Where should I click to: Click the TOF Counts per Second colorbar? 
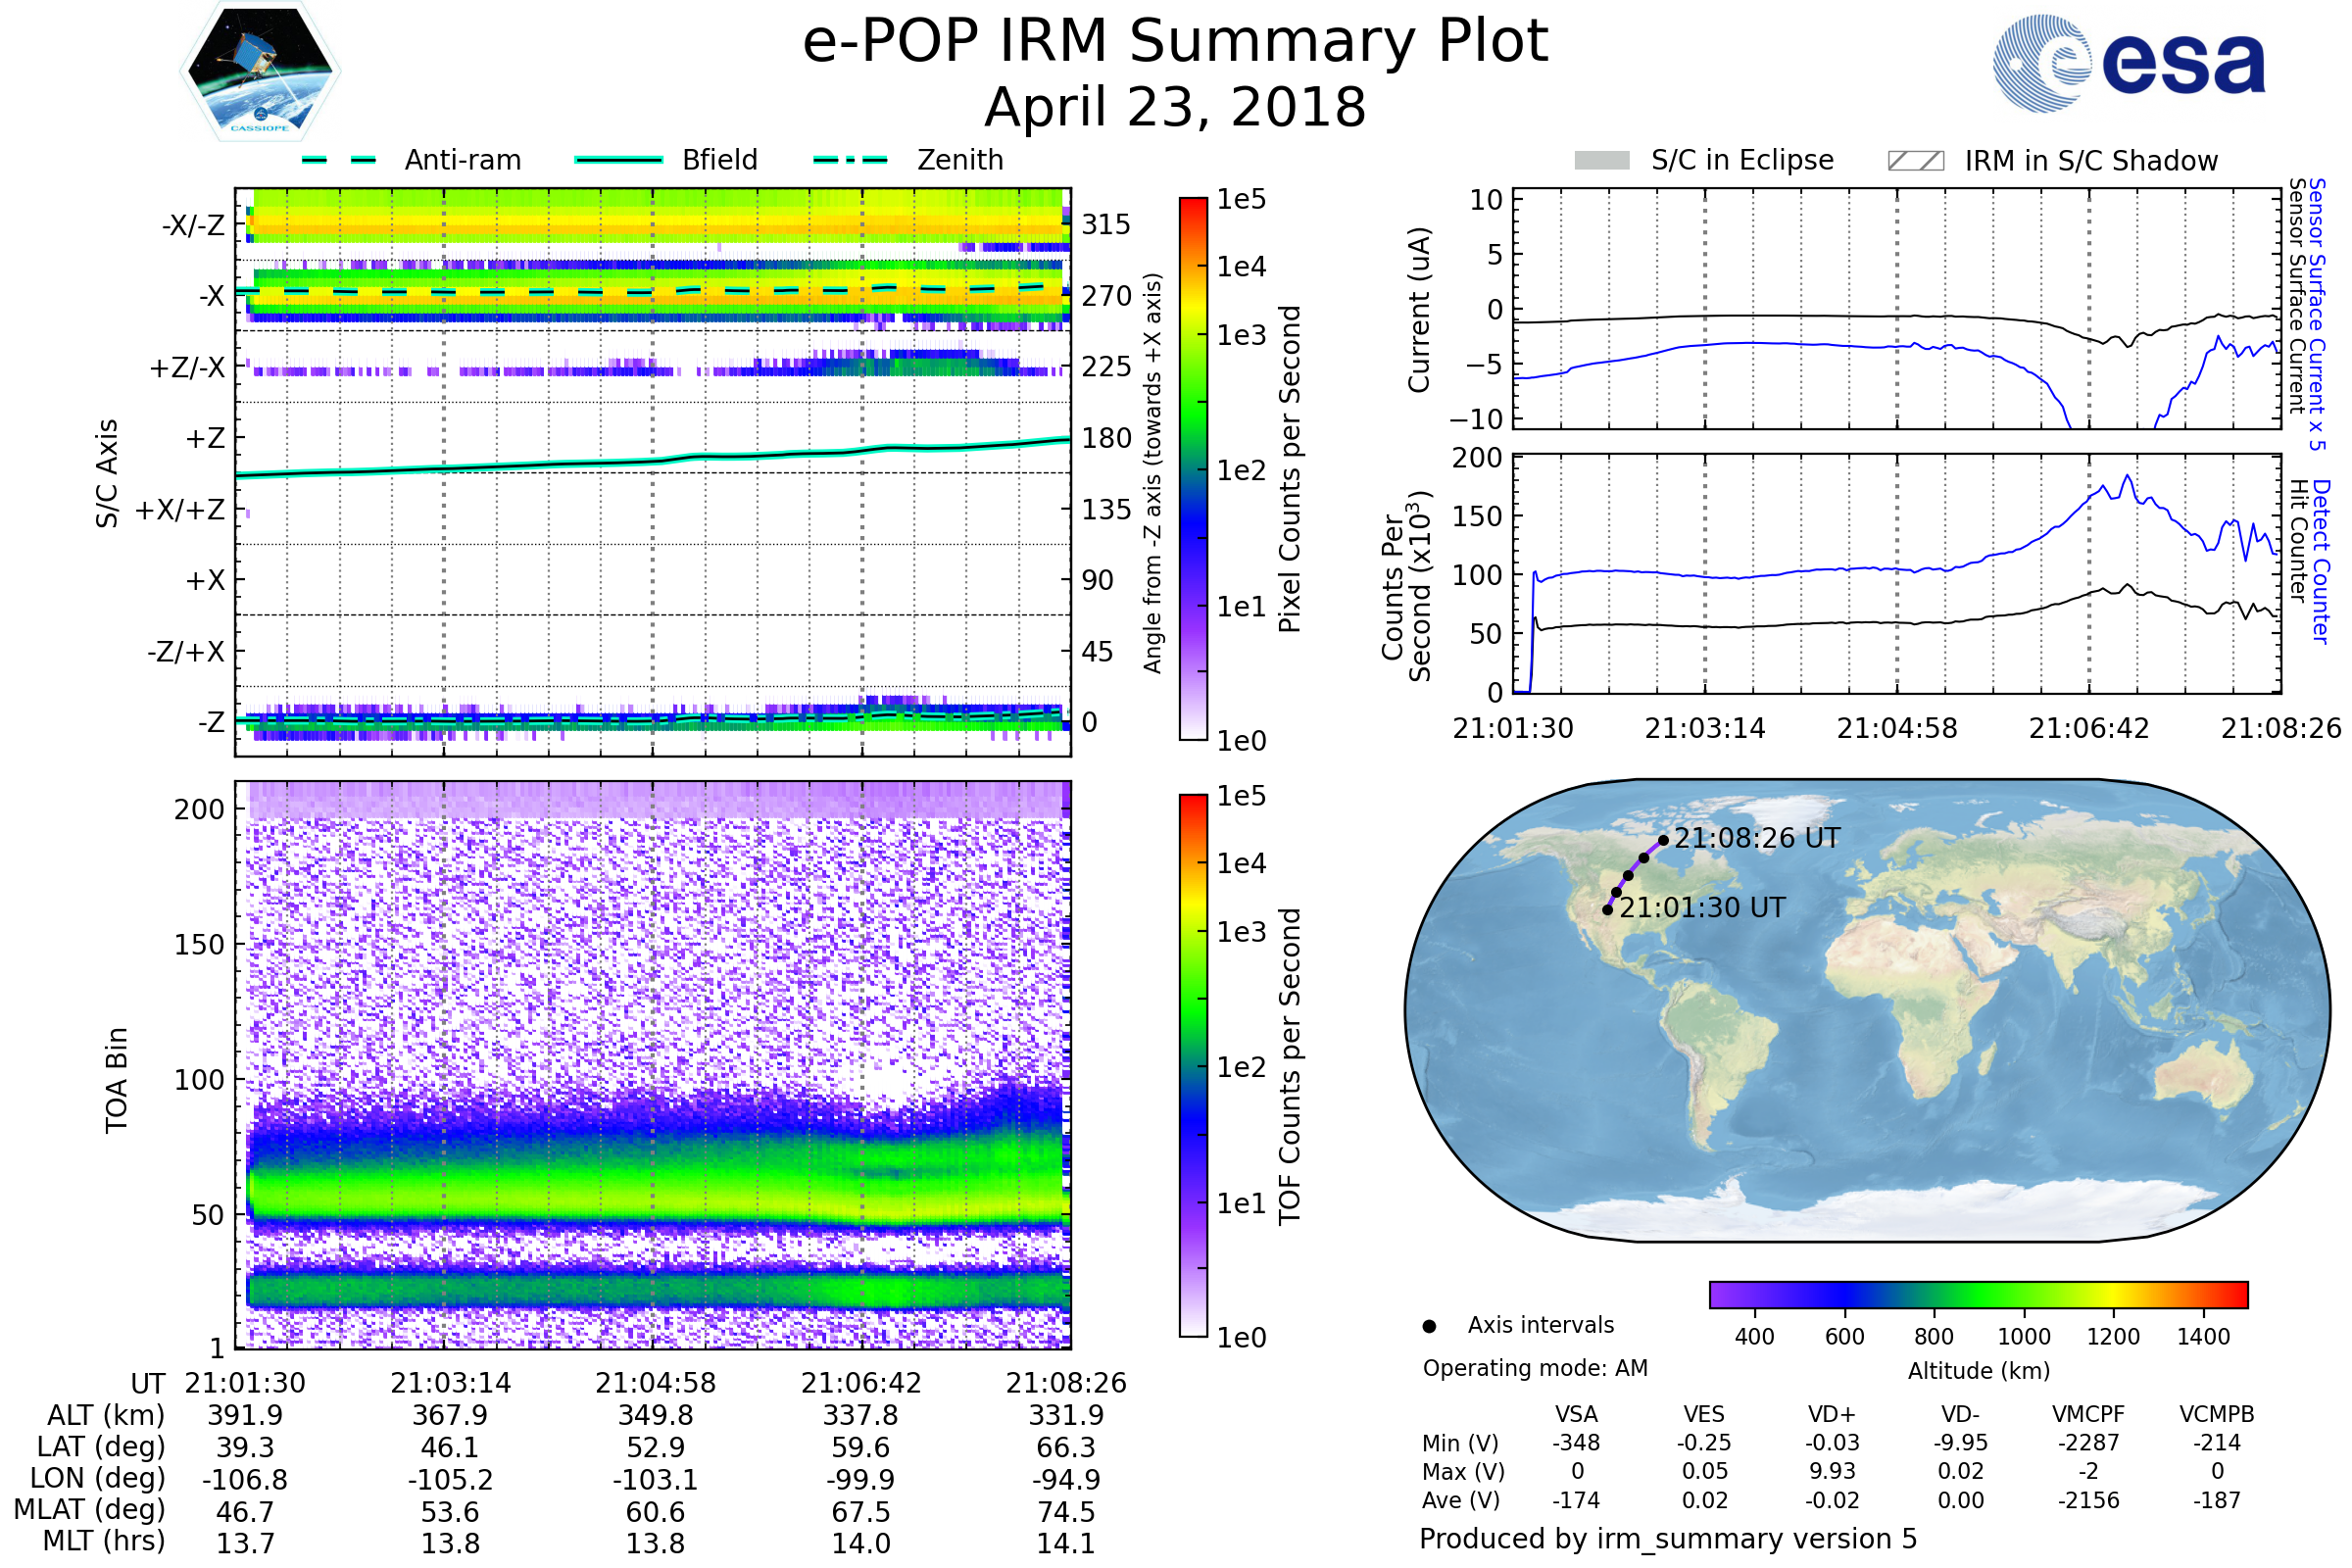tap(1193, 1065)
